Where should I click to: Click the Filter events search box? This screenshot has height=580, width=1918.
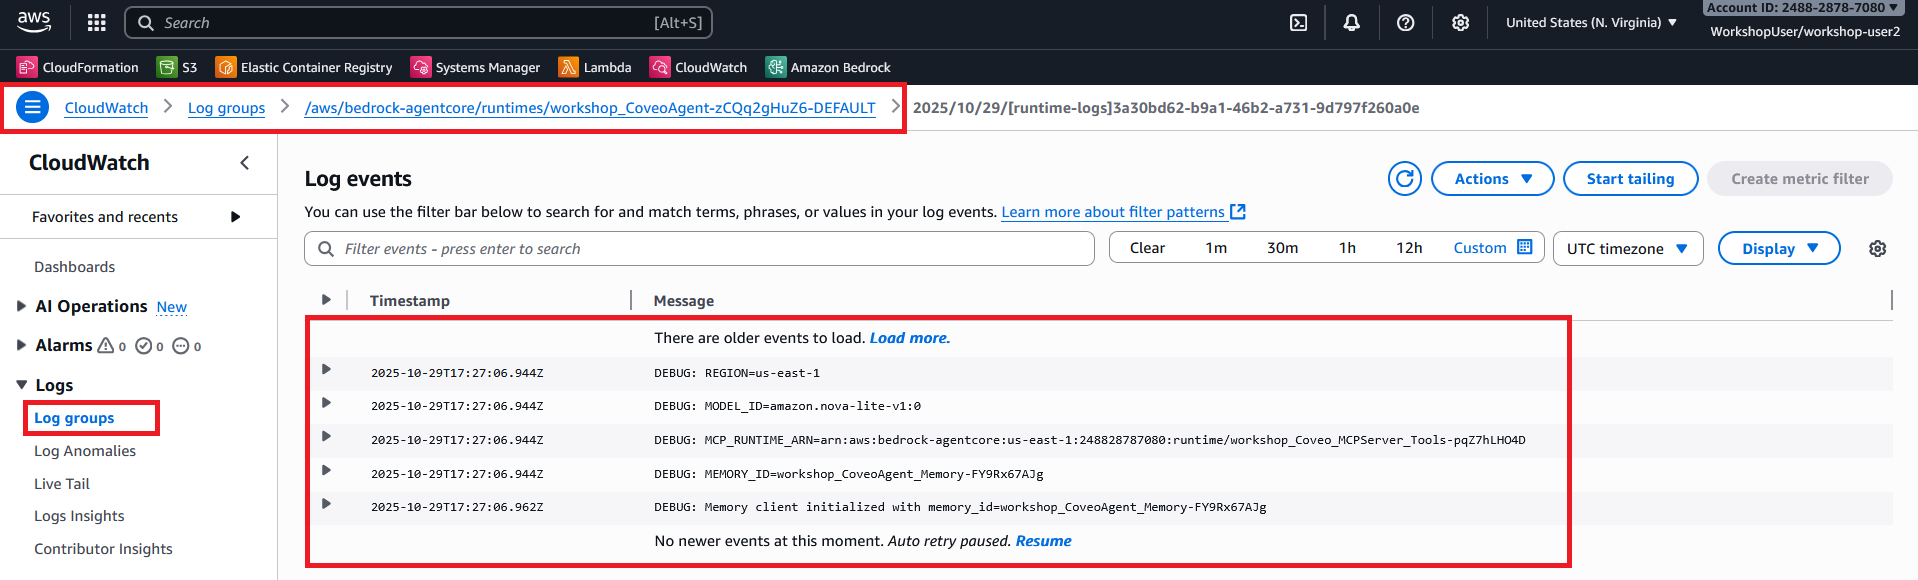coord(699,249)
